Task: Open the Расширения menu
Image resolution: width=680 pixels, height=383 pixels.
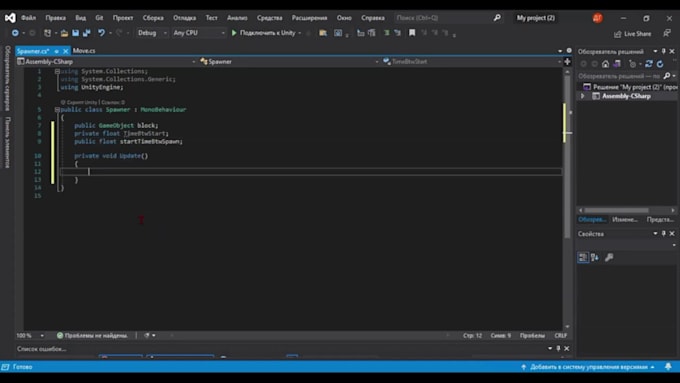Action: coord(309,18)
